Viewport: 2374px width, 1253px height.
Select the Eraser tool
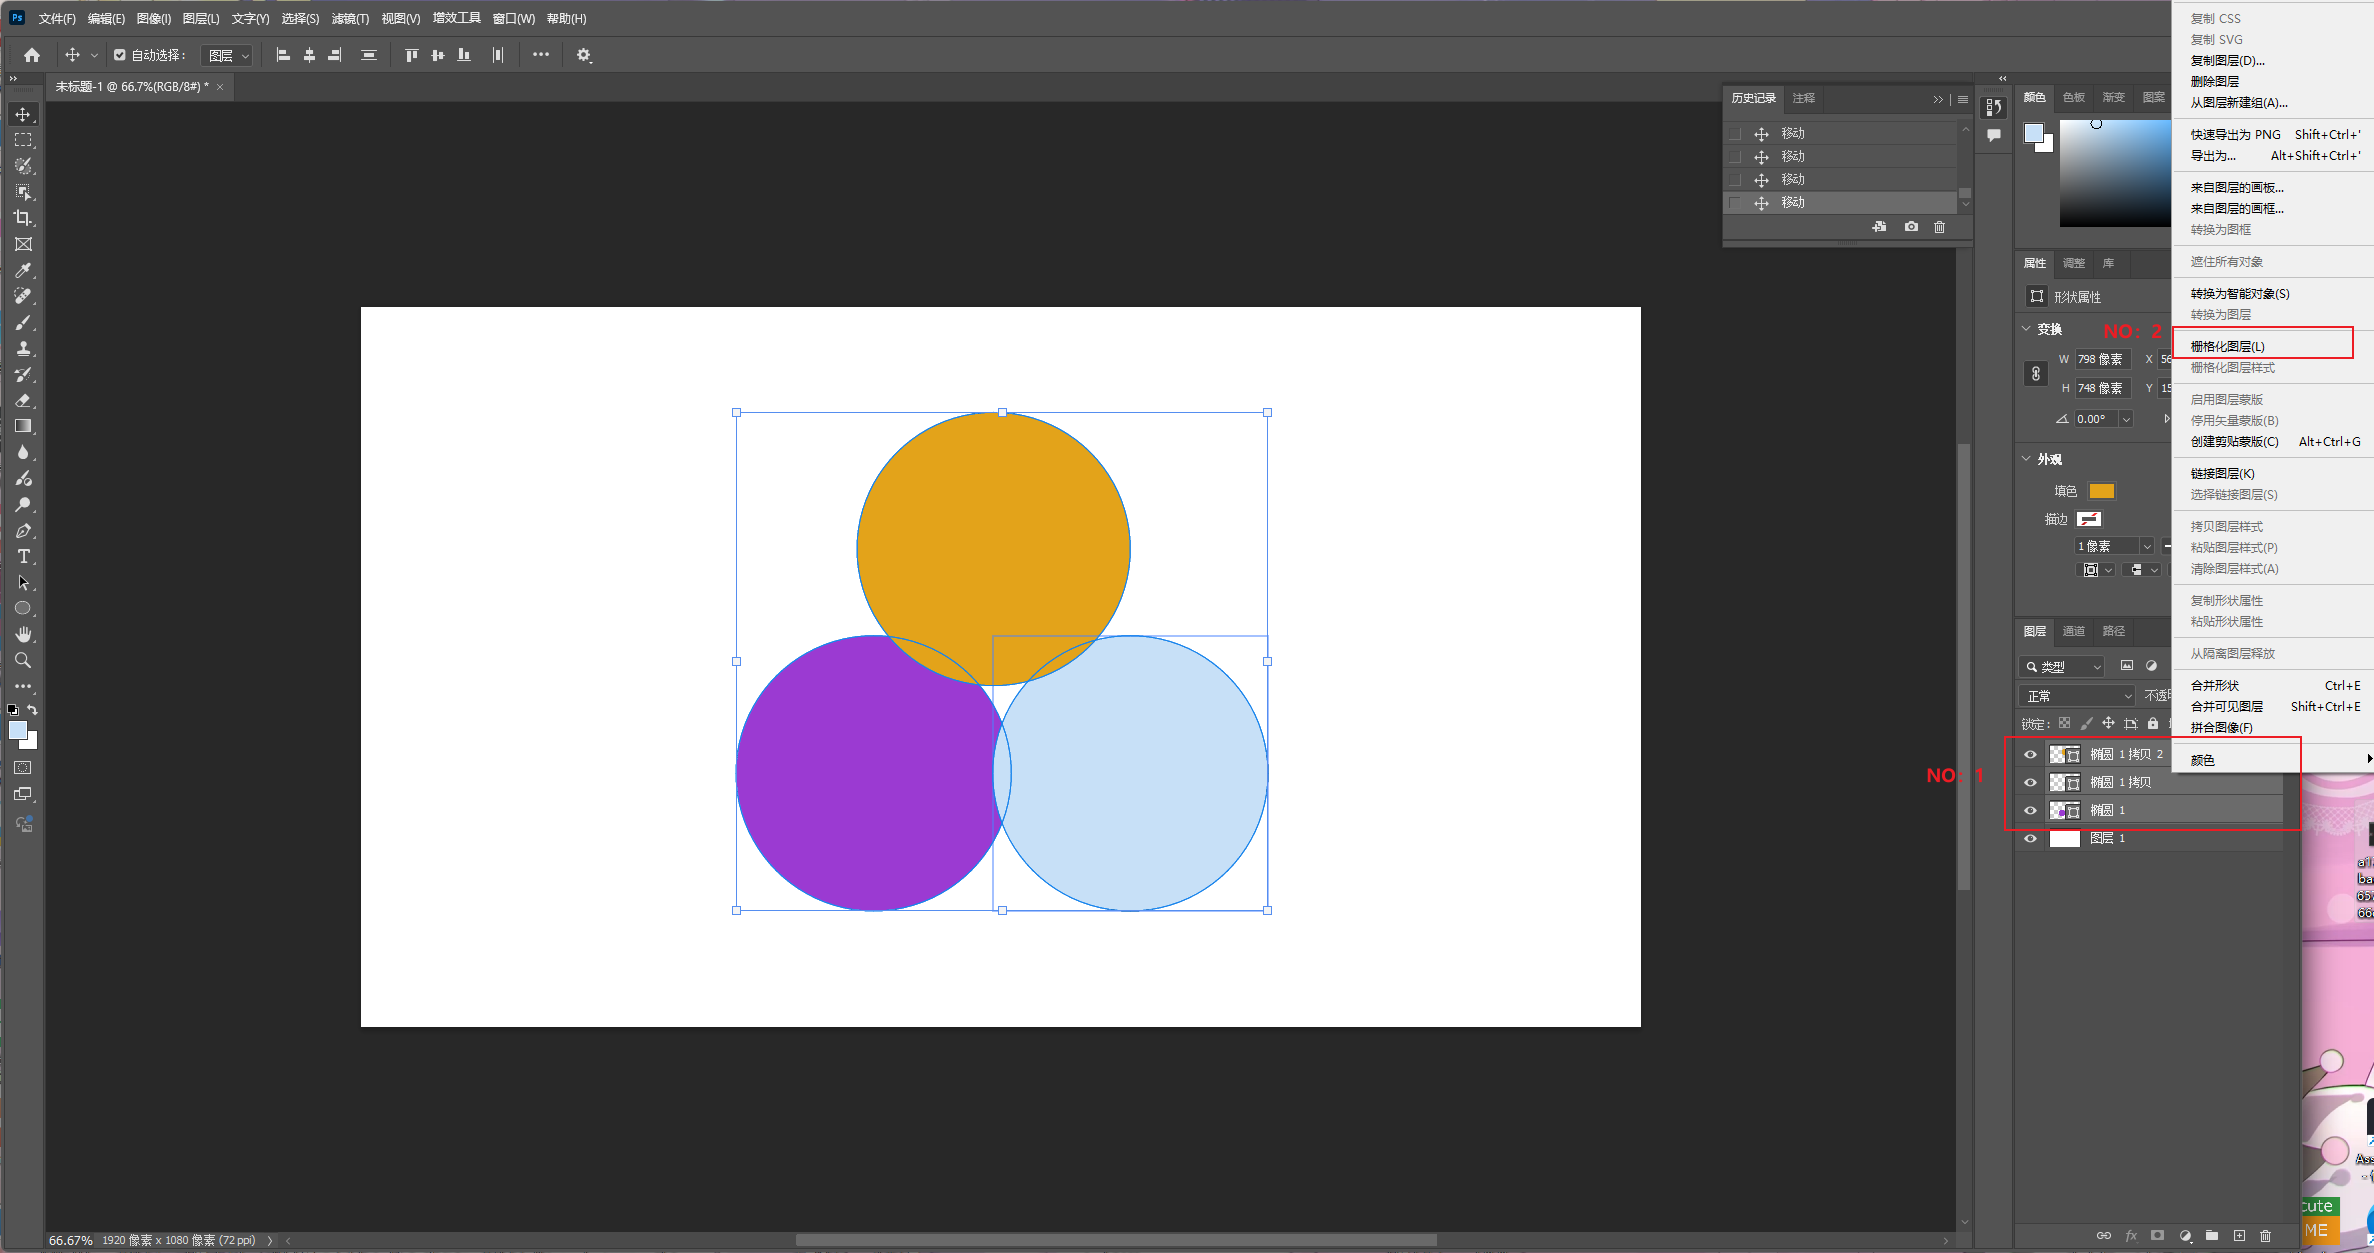point(23,400)
